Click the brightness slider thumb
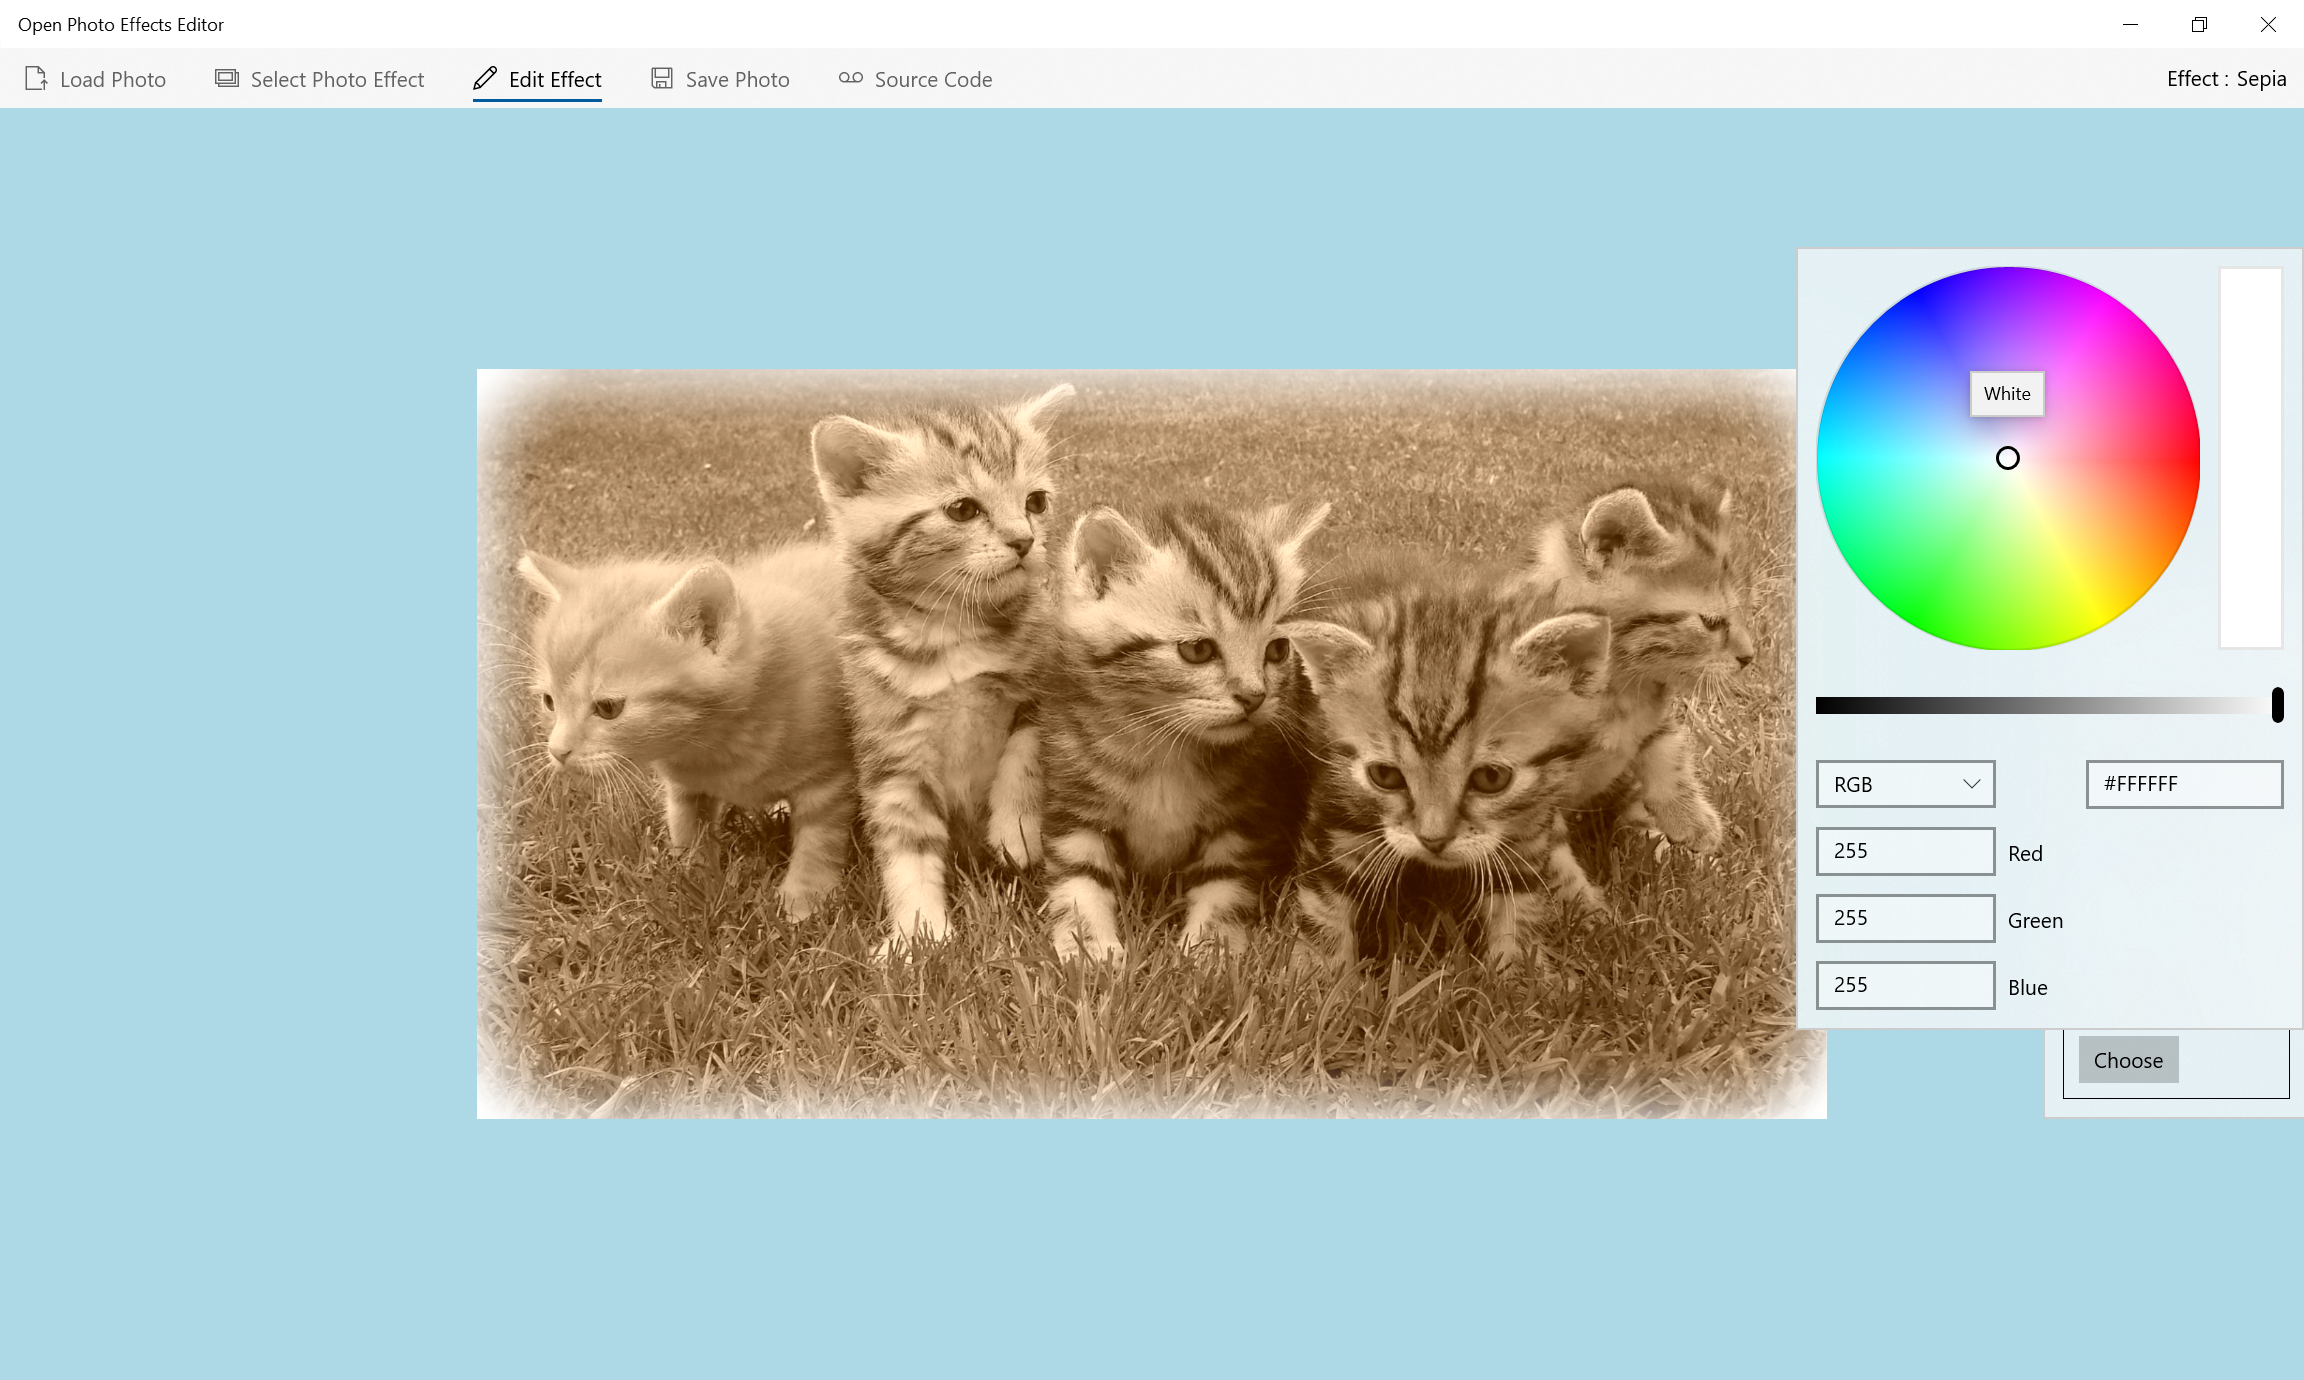 tap(2277, 705)
